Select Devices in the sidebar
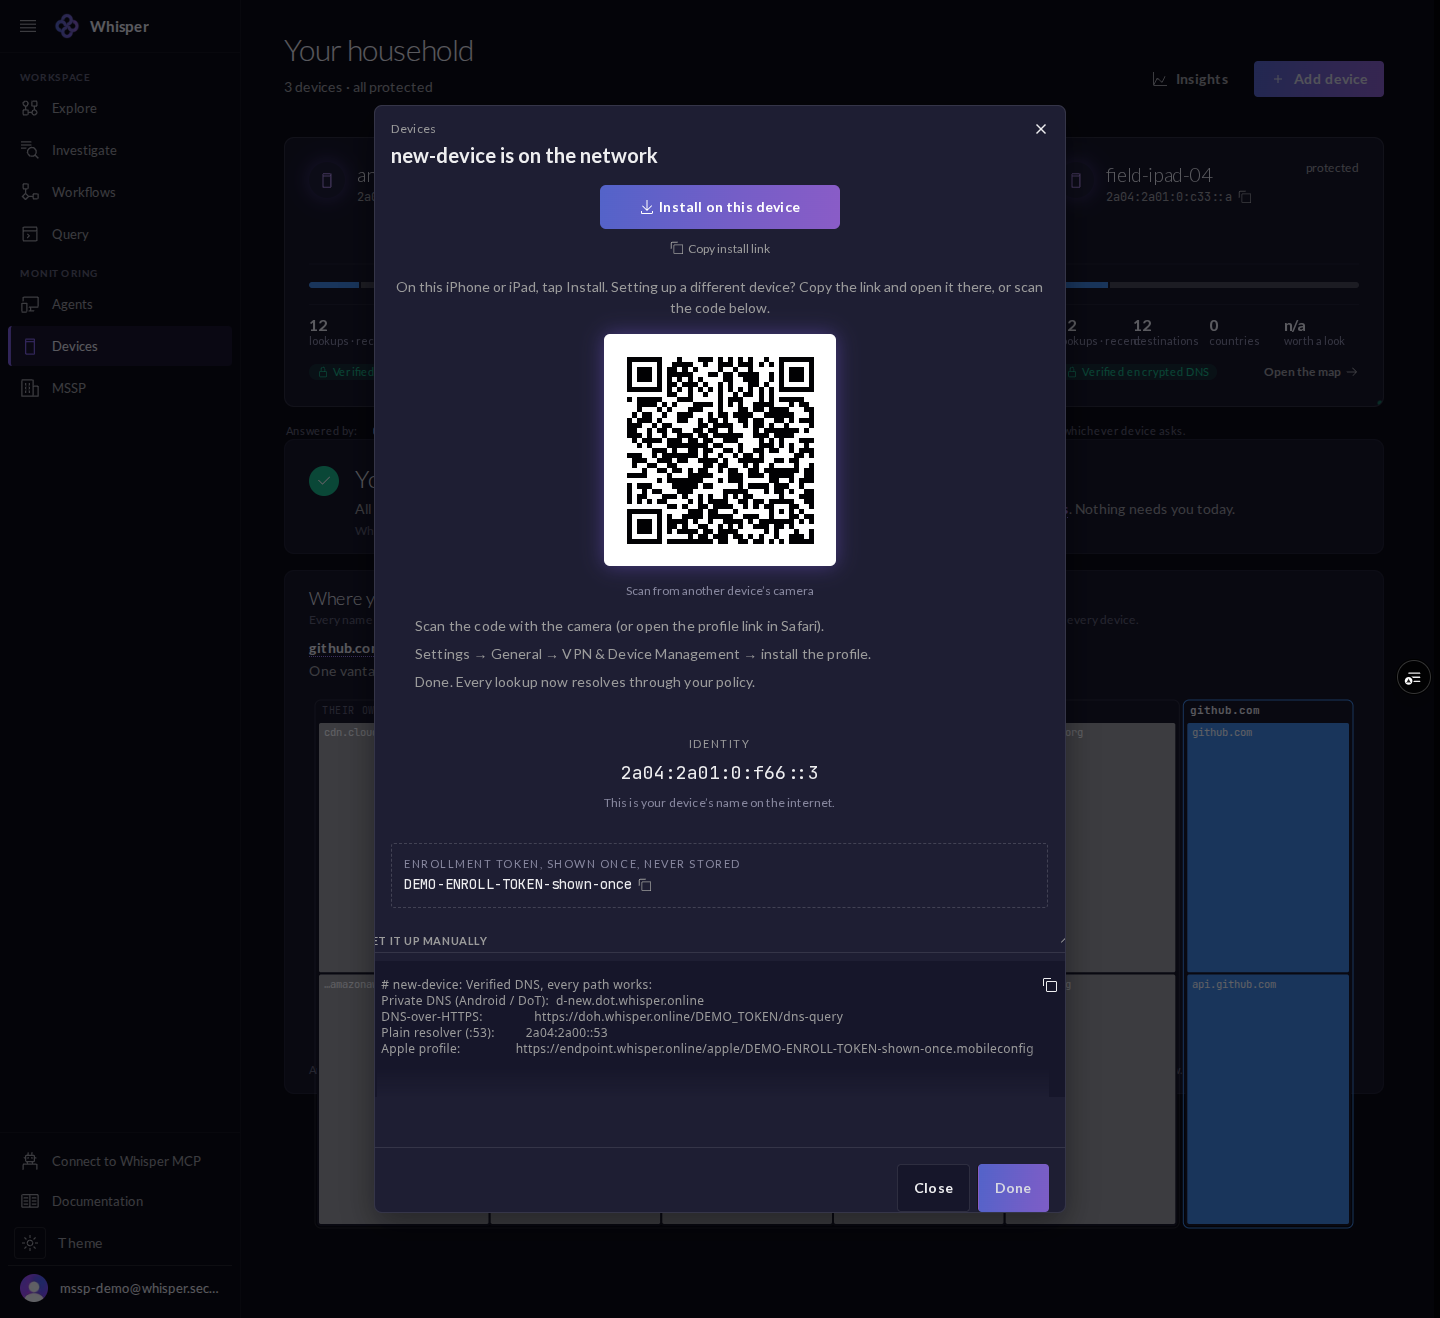Screen dimensions: 1440x1318 [x=120, y=346]
